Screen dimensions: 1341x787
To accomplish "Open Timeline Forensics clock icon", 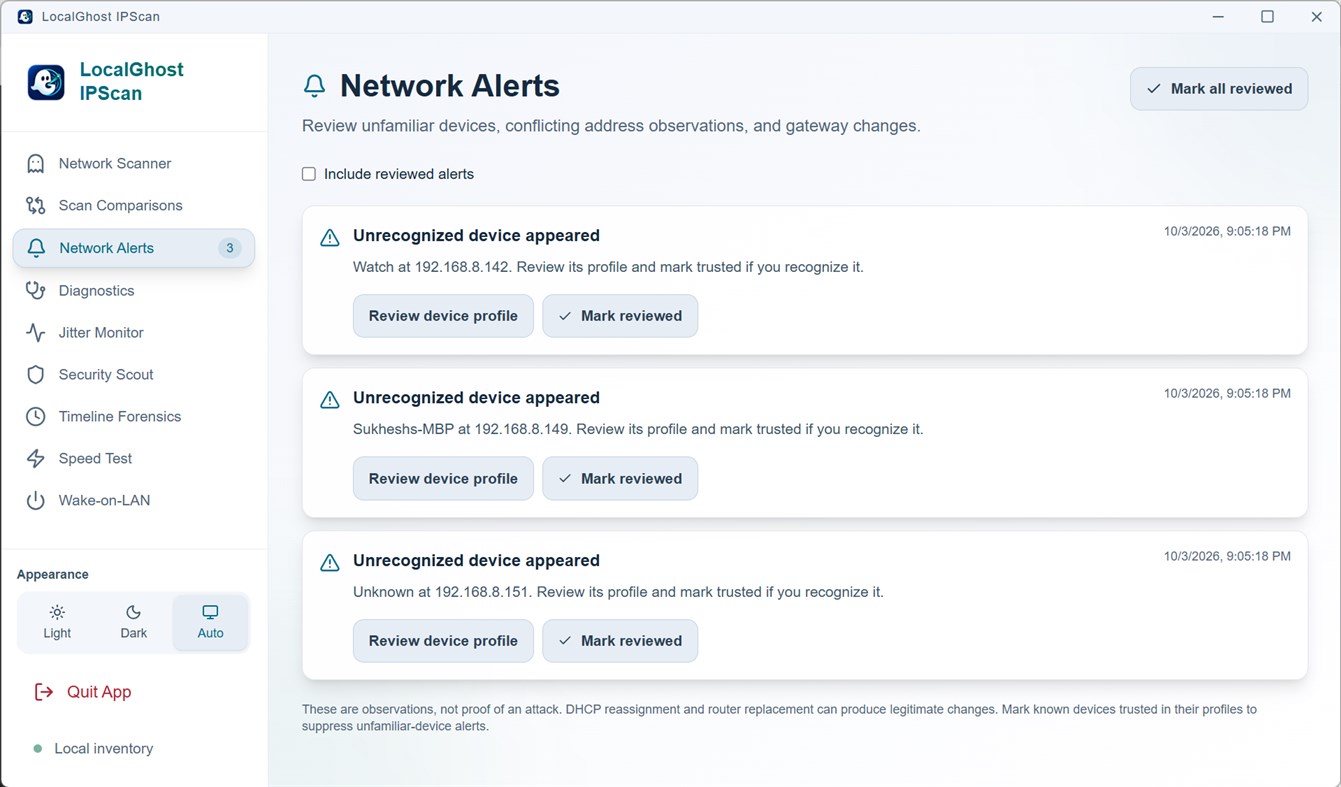I will click(36, 416).
